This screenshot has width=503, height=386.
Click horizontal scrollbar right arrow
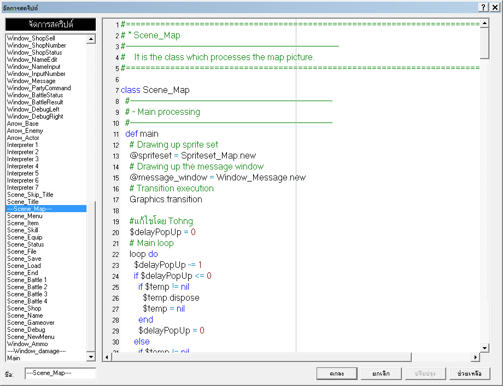click(x=475, y=357)
